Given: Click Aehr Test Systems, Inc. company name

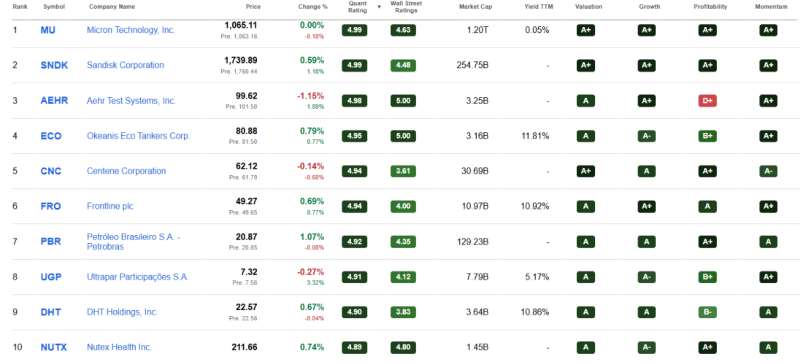Looking at the screenshot, I should 131,101.
